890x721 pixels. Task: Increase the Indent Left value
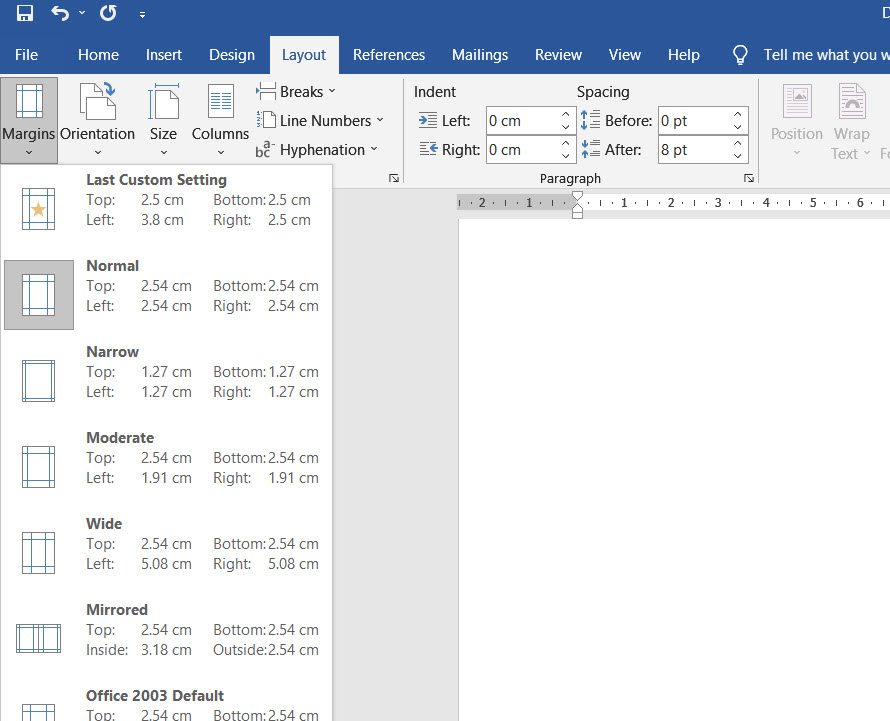[565, 114]
